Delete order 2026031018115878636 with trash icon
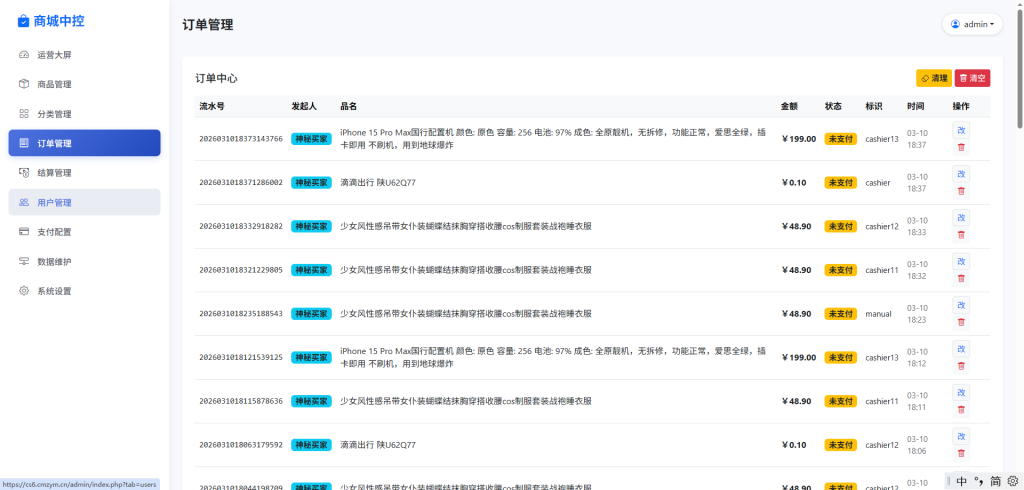This screenshot has height=490, width=1024. (x=961, y=410)
